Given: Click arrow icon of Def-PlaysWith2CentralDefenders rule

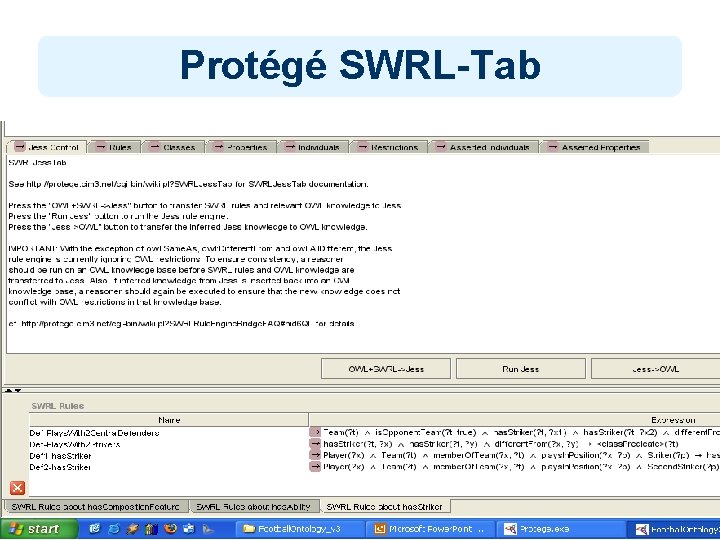Looking at the screenshot, I should pyautogui.click(x=315, y=433).
